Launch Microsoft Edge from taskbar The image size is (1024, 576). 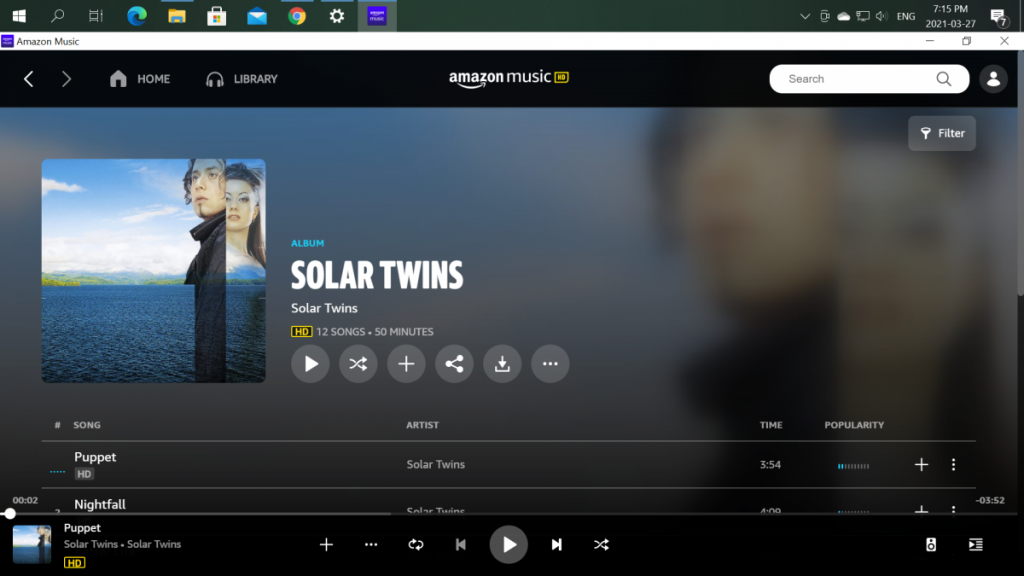(136, 16)
